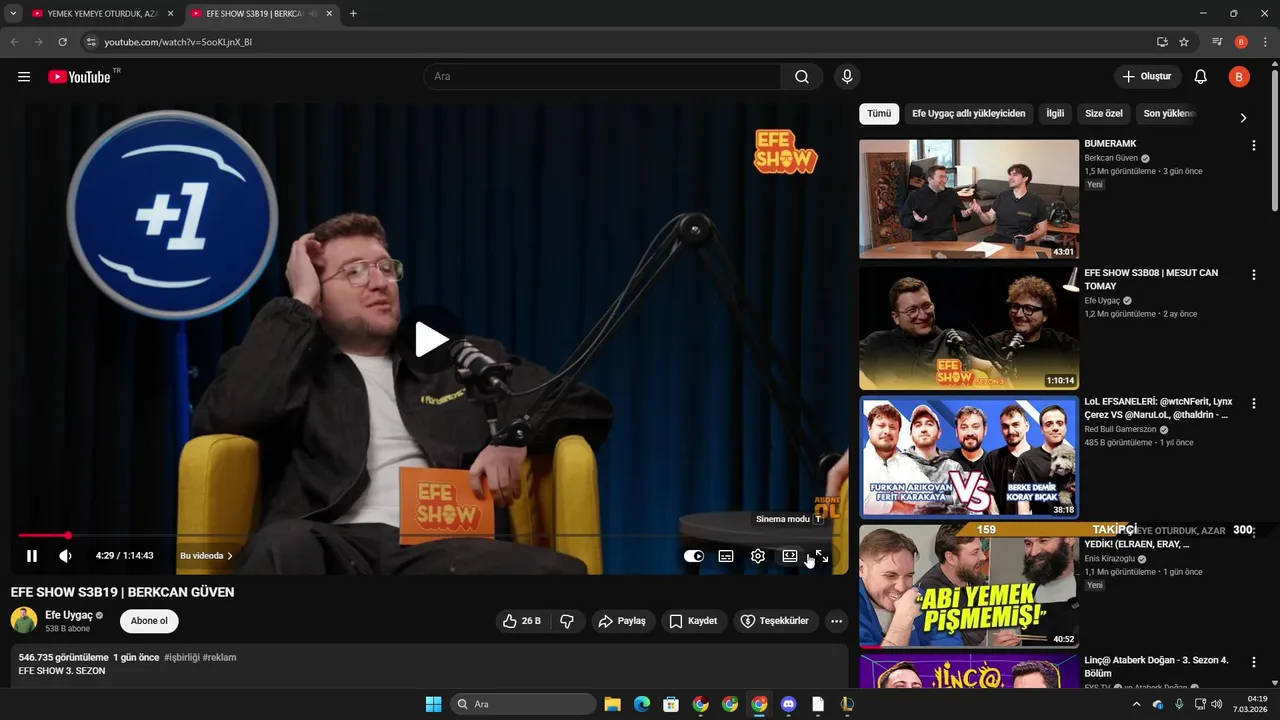1280x720 pixels.
Task: Subscribe with Abone ol button
Action: (x=149, y=621)
